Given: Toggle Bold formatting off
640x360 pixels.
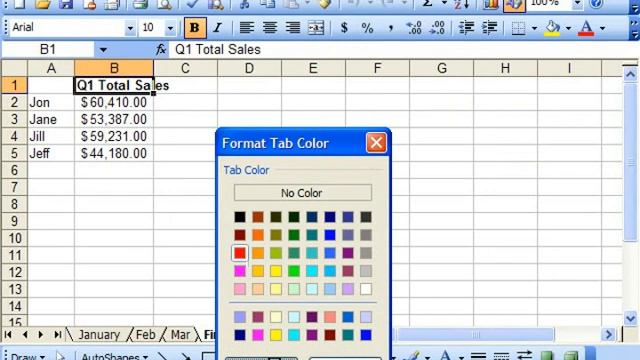Looking at the screenshot, I should (x=195, y=28).
